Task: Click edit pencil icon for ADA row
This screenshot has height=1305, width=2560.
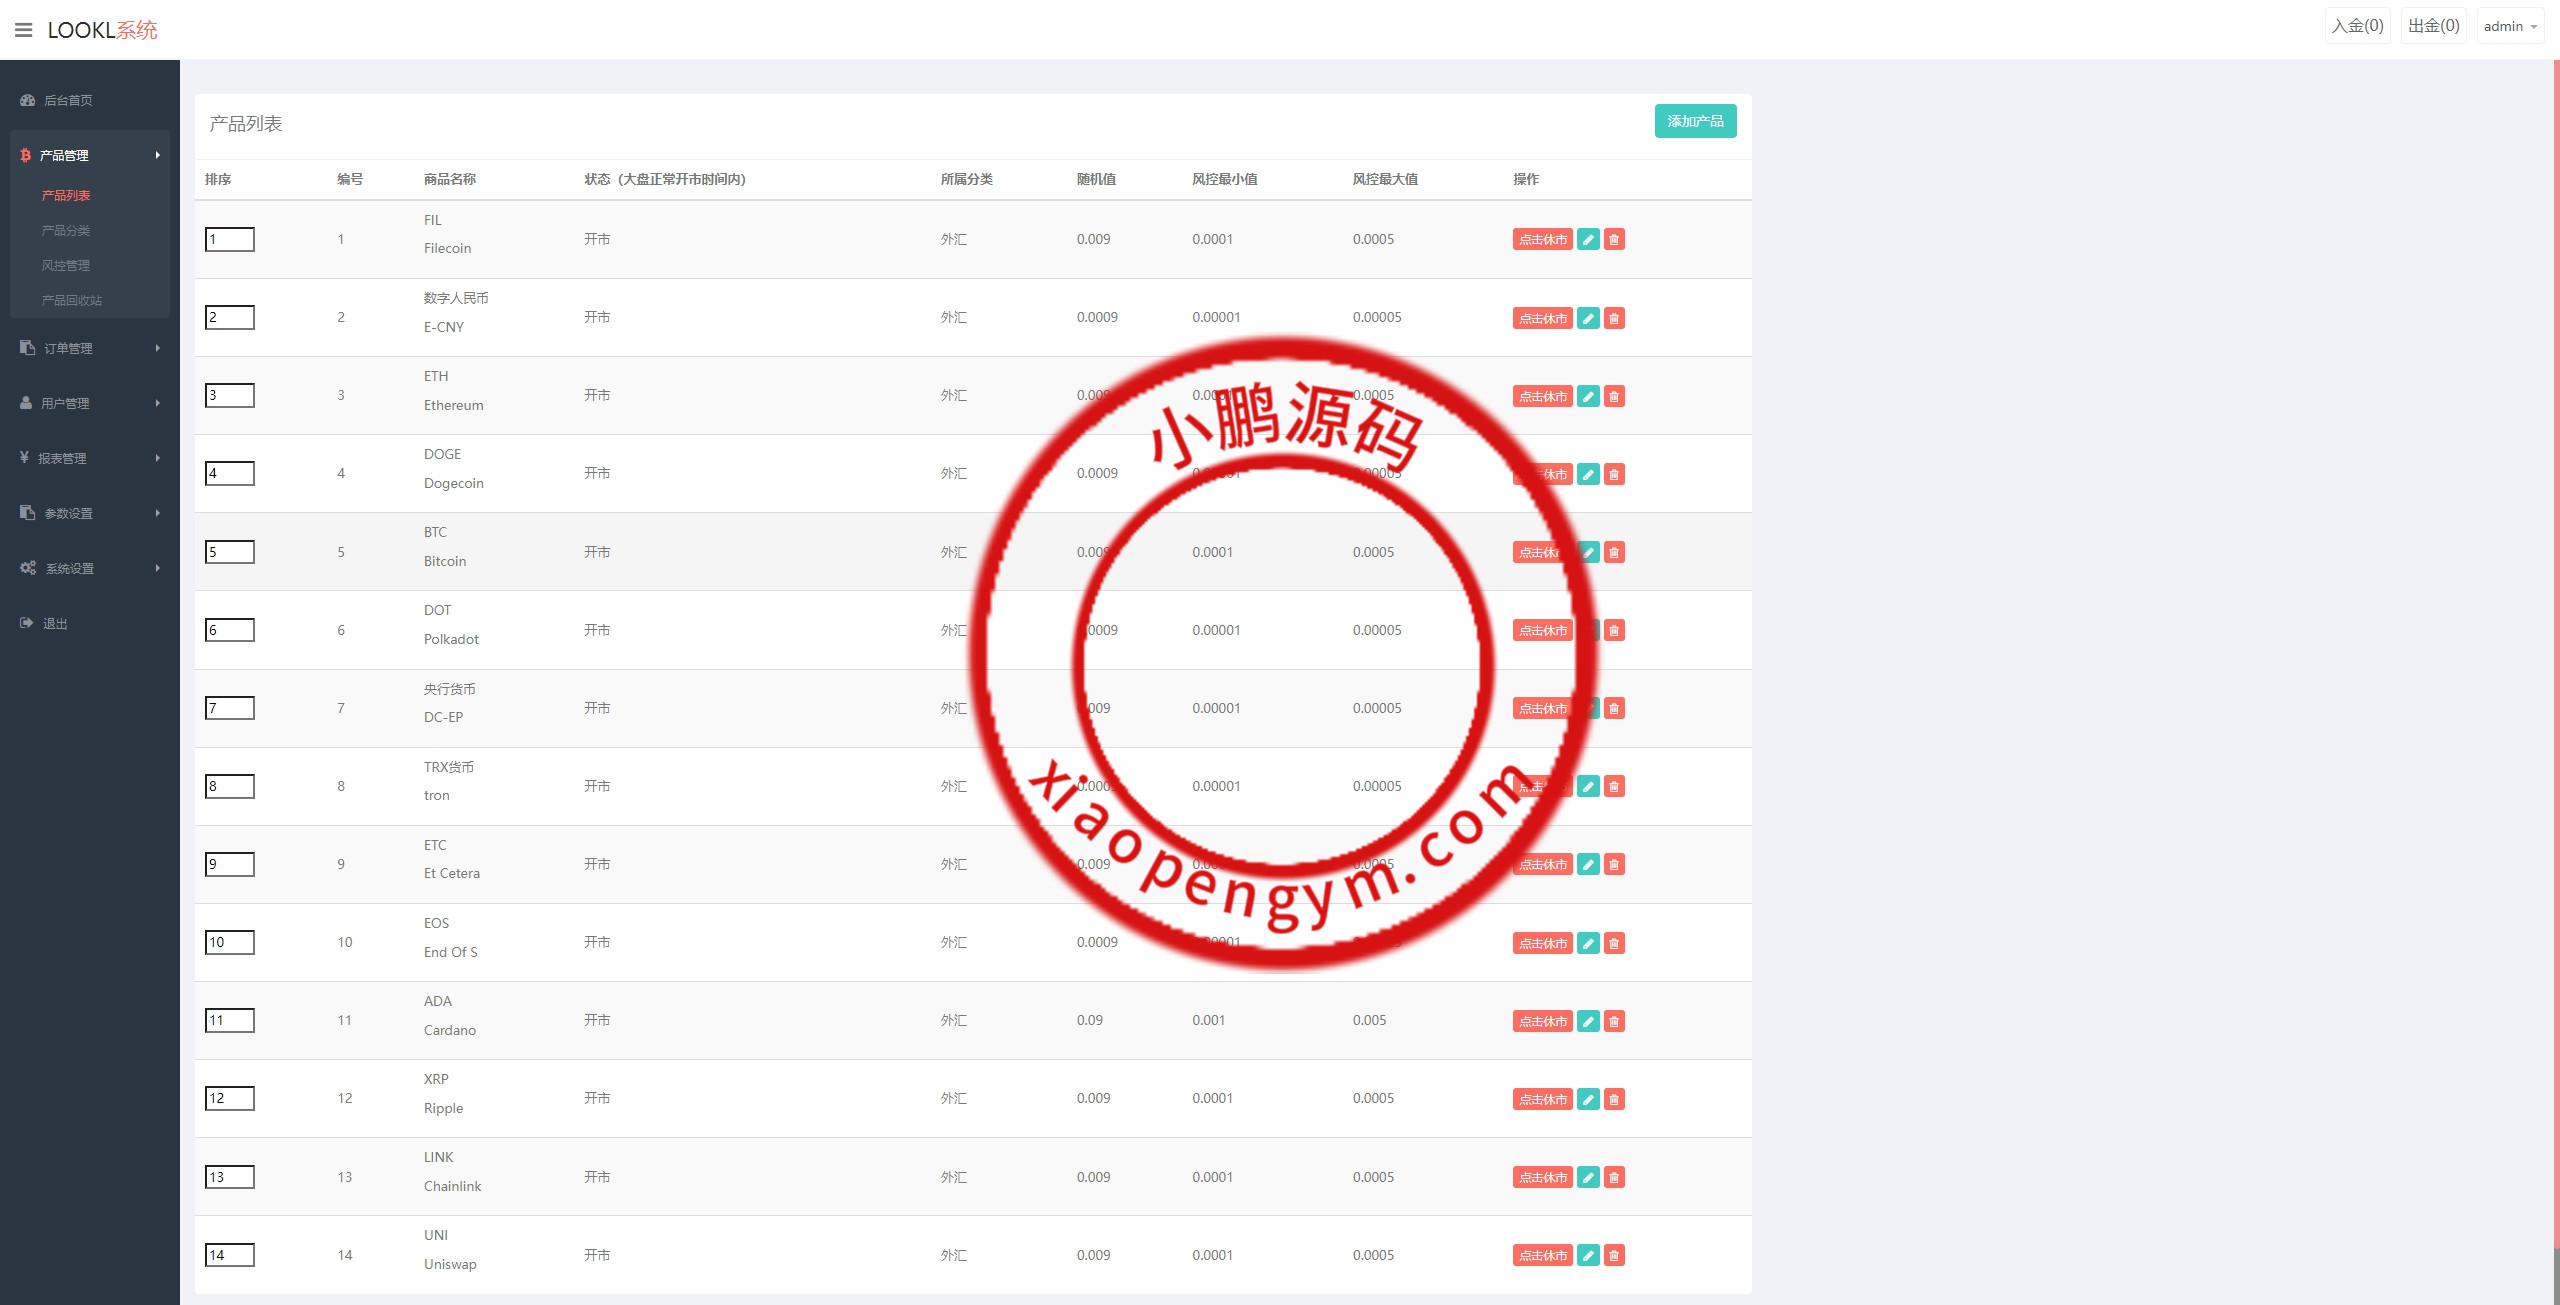Action: (x=1588, y=1021)
